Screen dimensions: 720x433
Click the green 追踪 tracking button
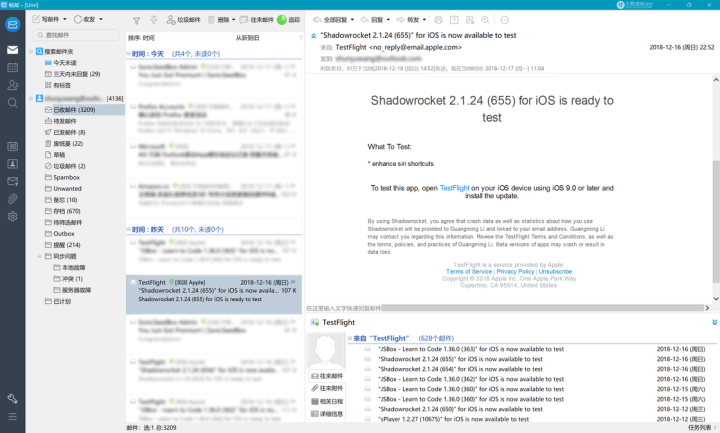coord(289,20)
